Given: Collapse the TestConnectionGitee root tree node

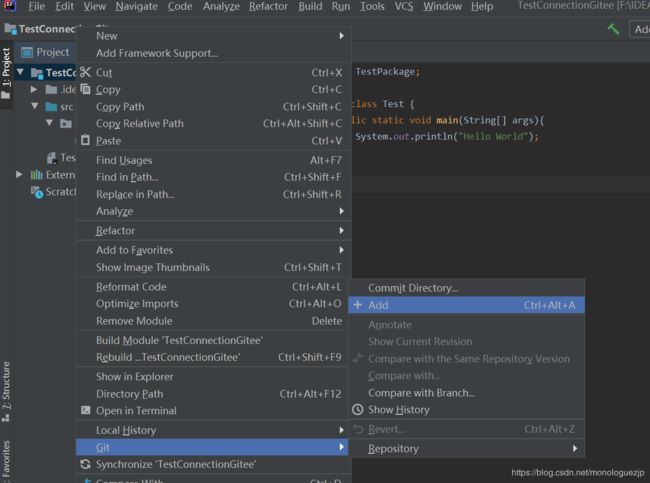Looking at the screenshot, I should [x=20, y=72].
